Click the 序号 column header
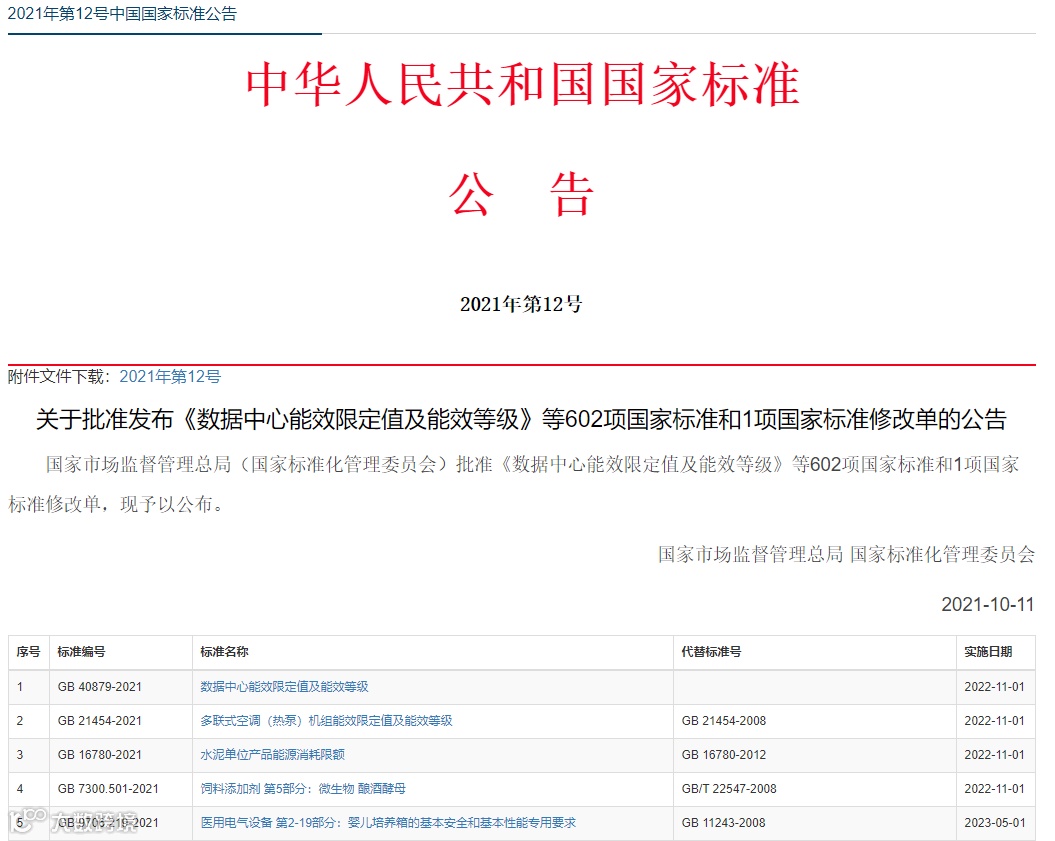This screenshot has height=841, width=1055. pos(28,652)
